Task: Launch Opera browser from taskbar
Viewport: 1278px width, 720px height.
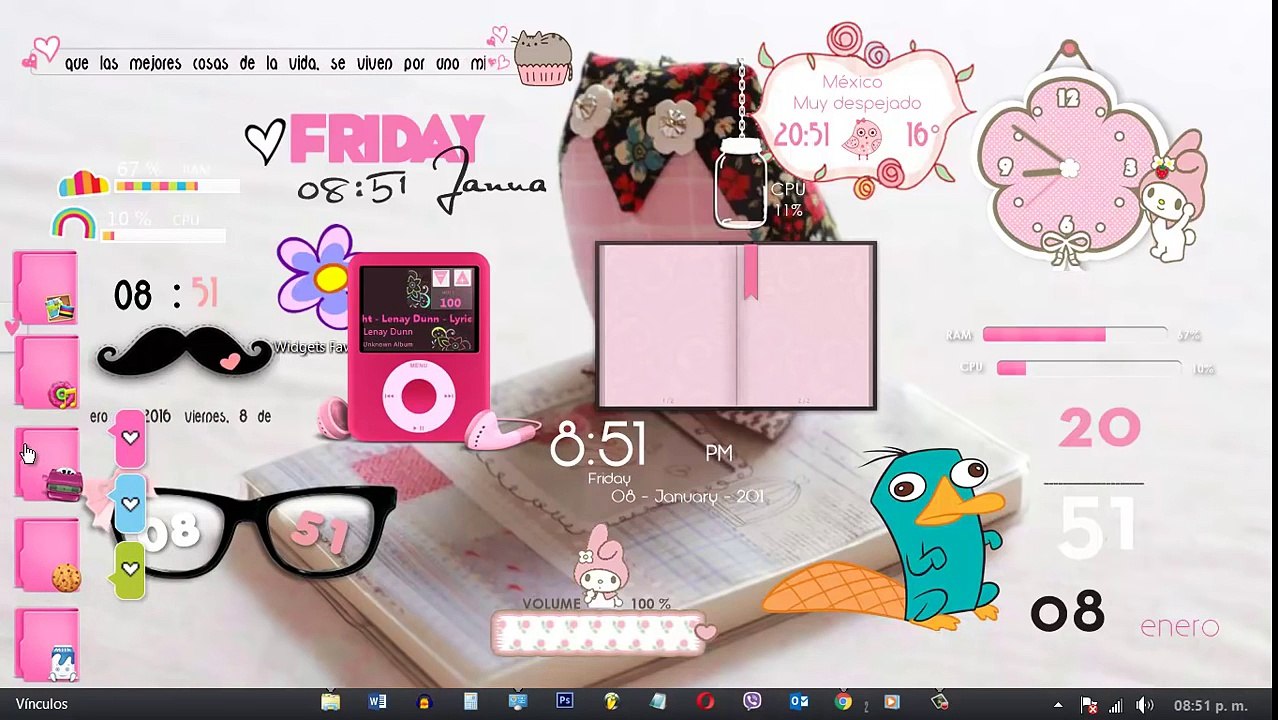Action: (x=705, y=703)
